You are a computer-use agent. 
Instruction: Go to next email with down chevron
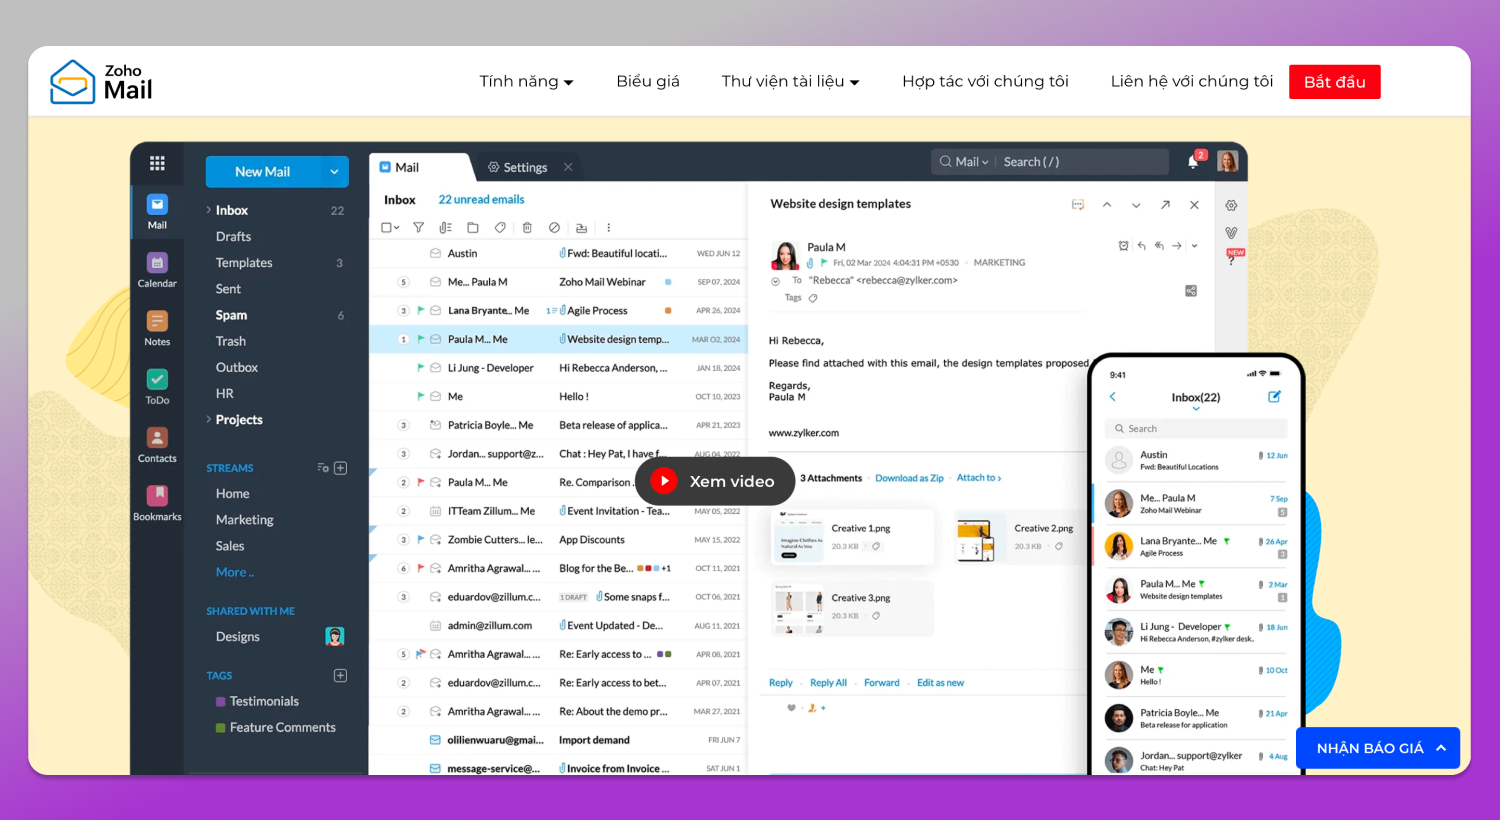[x=1136, y=205]
